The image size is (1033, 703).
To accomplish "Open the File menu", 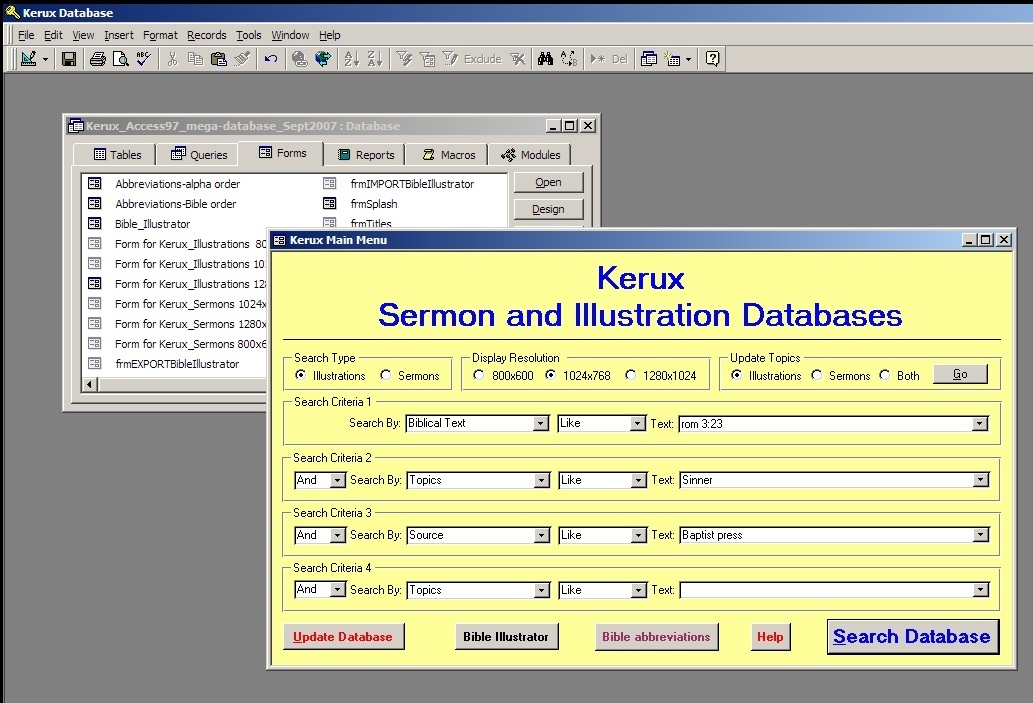I will coord(26,35).
